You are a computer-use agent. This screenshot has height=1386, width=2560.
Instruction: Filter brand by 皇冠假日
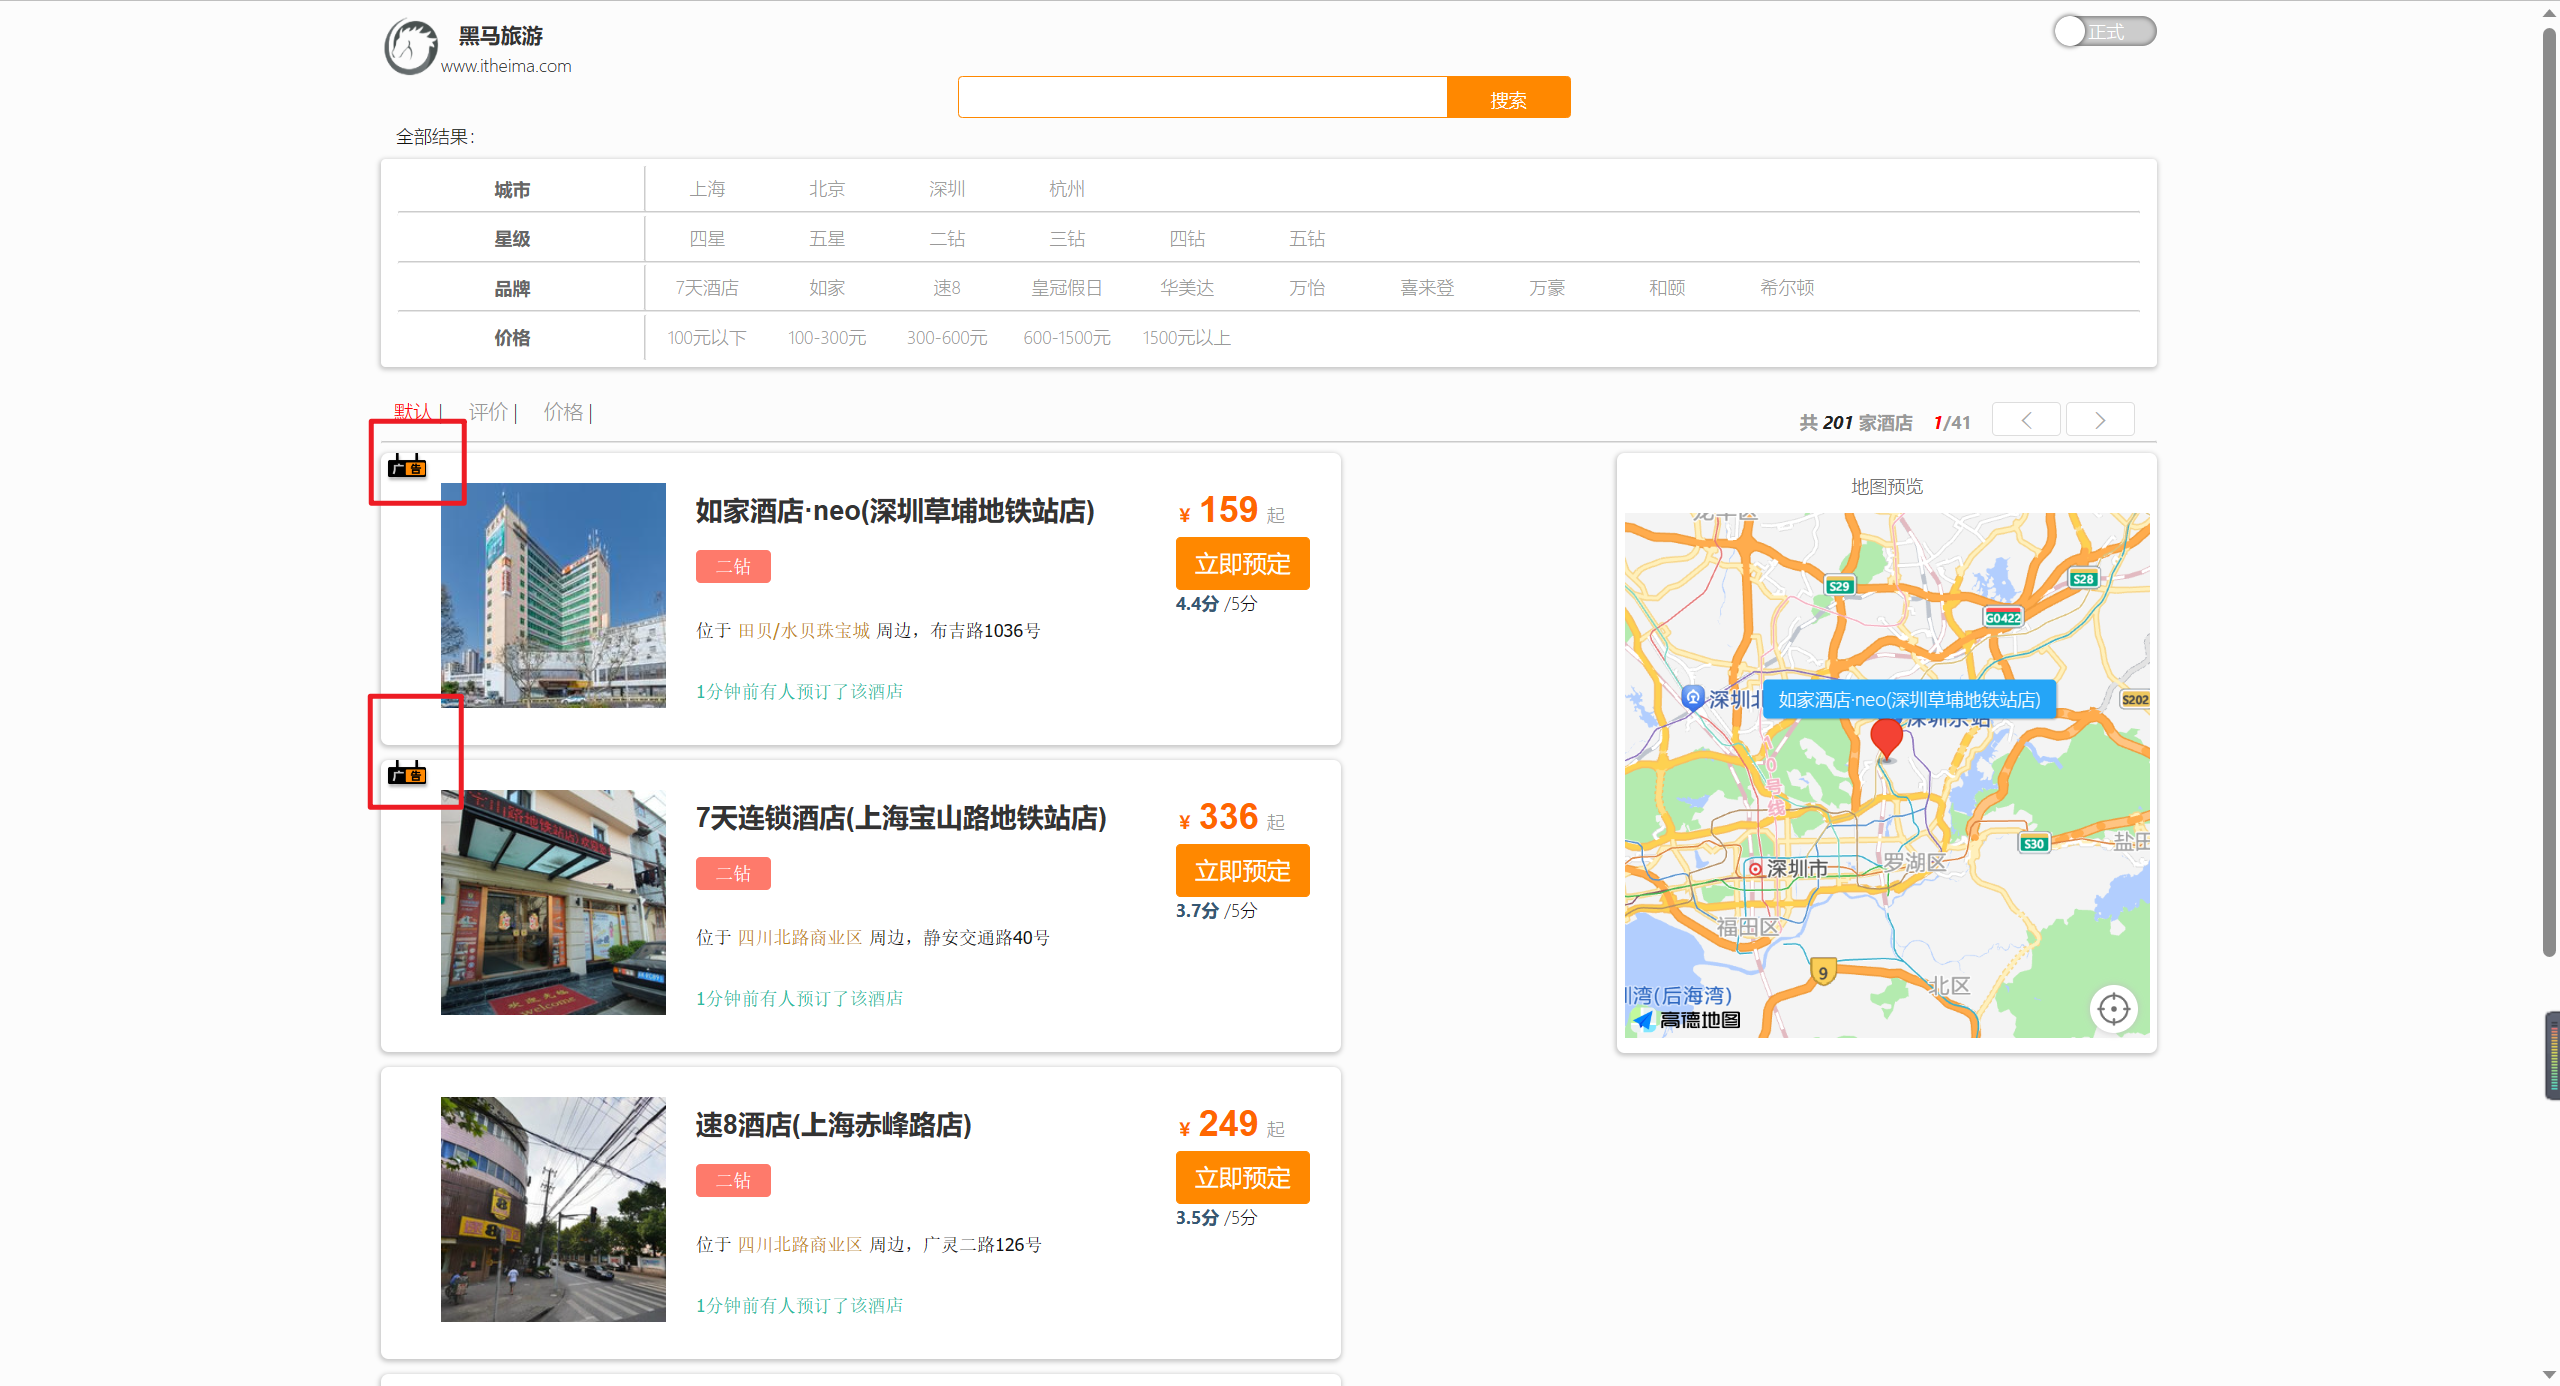(x=1067, y=288)
